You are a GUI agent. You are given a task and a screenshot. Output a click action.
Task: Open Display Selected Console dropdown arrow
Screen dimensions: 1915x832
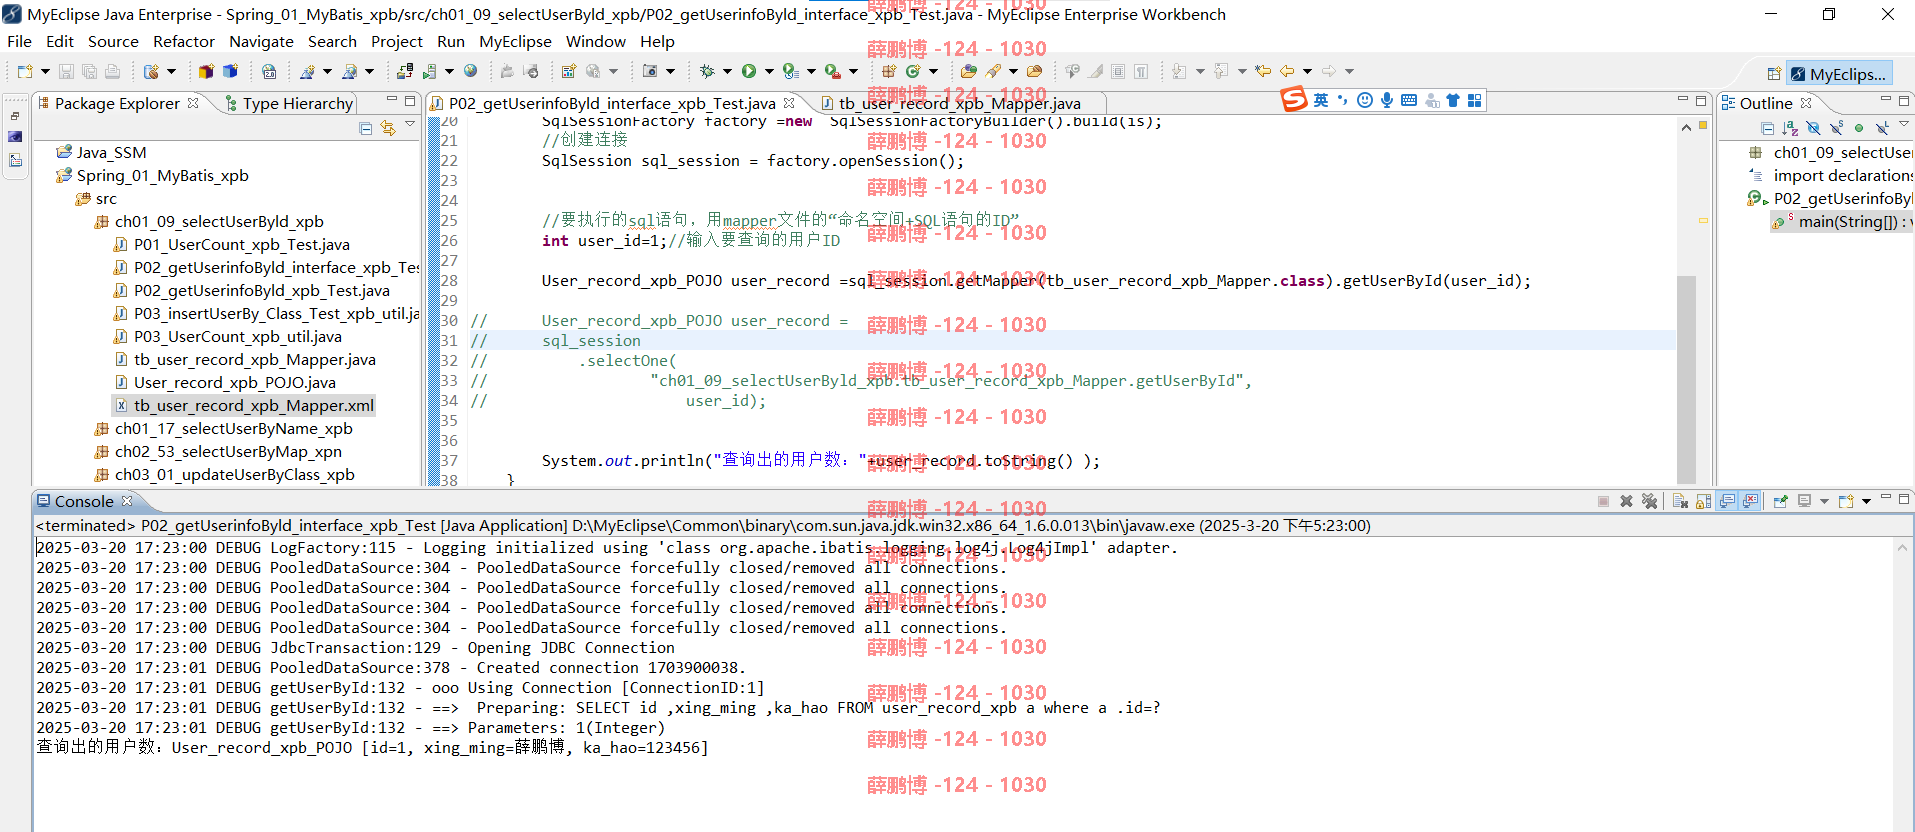click(1824, 501)
